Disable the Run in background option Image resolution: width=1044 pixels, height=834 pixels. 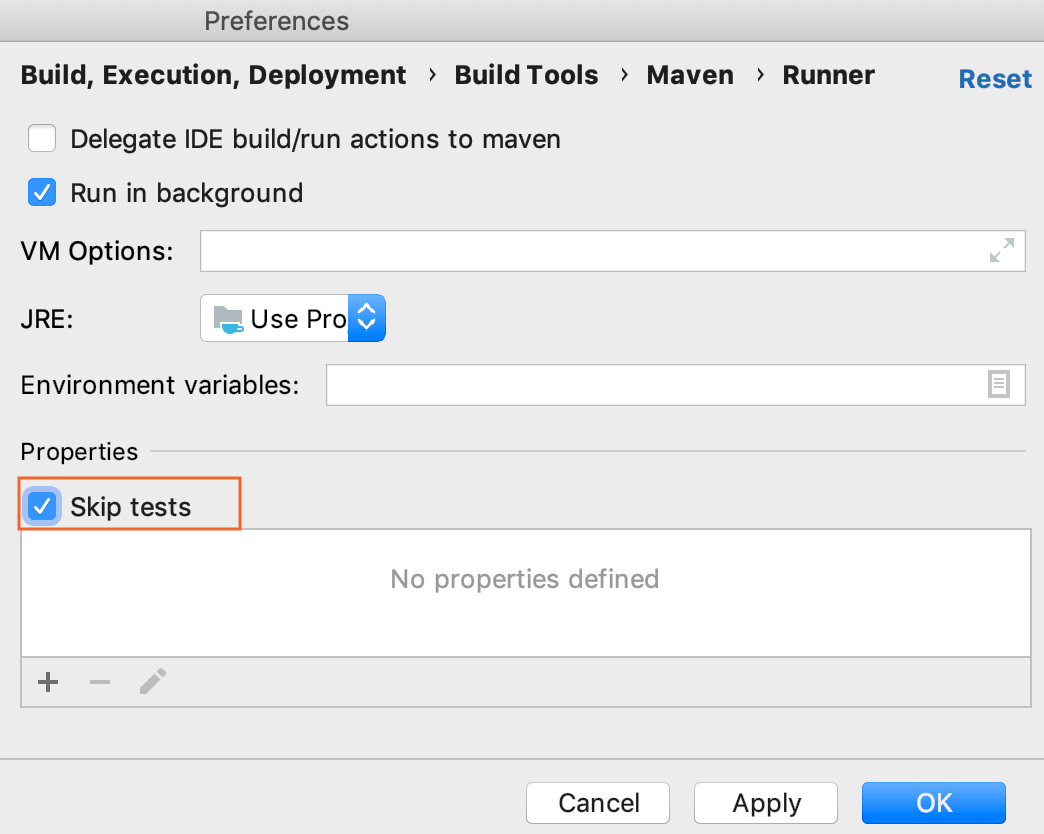click(x=41, y=192)
